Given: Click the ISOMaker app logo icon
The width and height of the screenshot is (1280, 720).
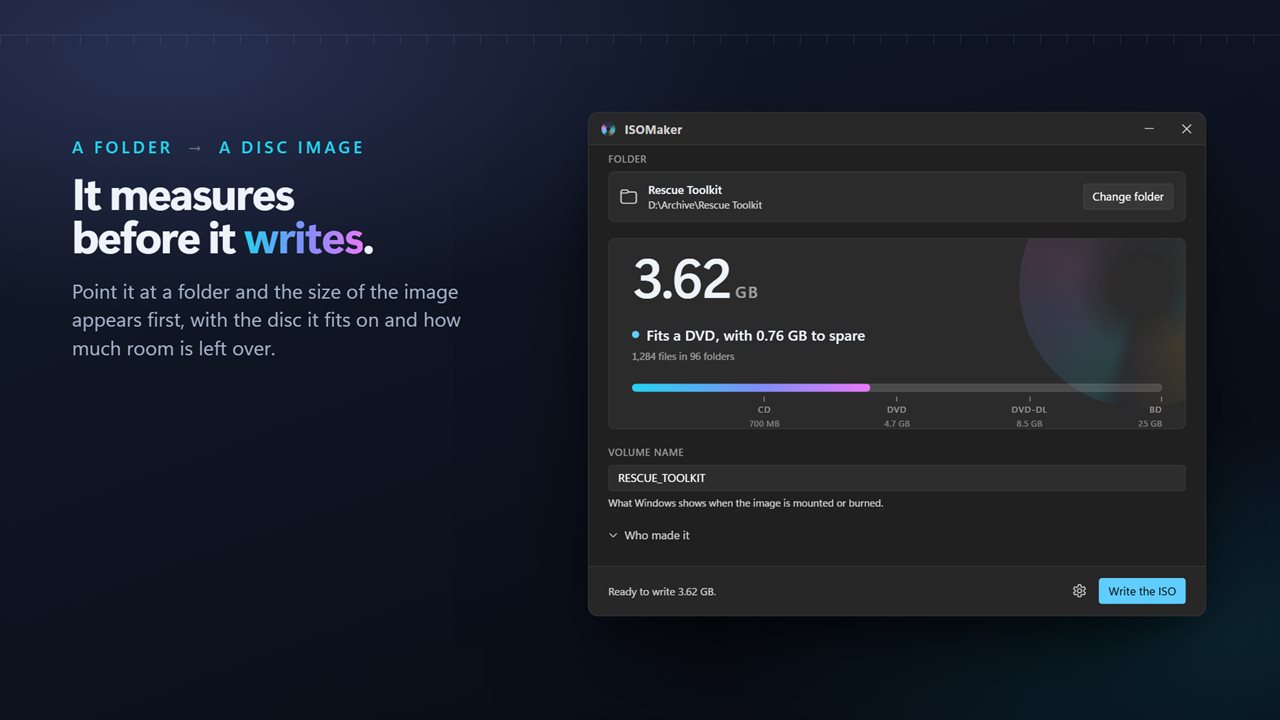Looking at the screenshot, I should 608,129.
